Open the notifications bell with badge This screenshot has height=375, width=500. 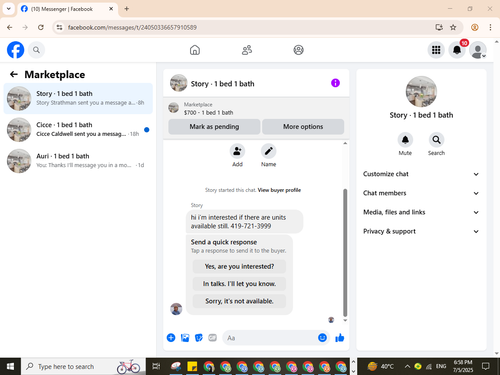(457, 50)
